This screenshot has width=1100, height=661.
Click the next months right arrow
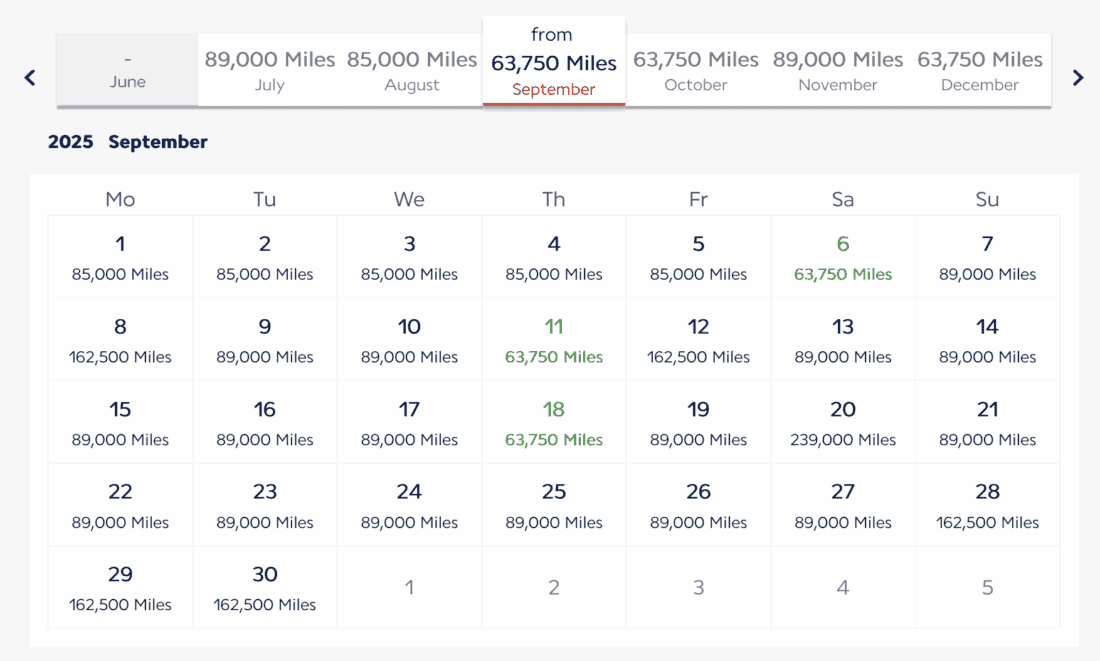1077,78
